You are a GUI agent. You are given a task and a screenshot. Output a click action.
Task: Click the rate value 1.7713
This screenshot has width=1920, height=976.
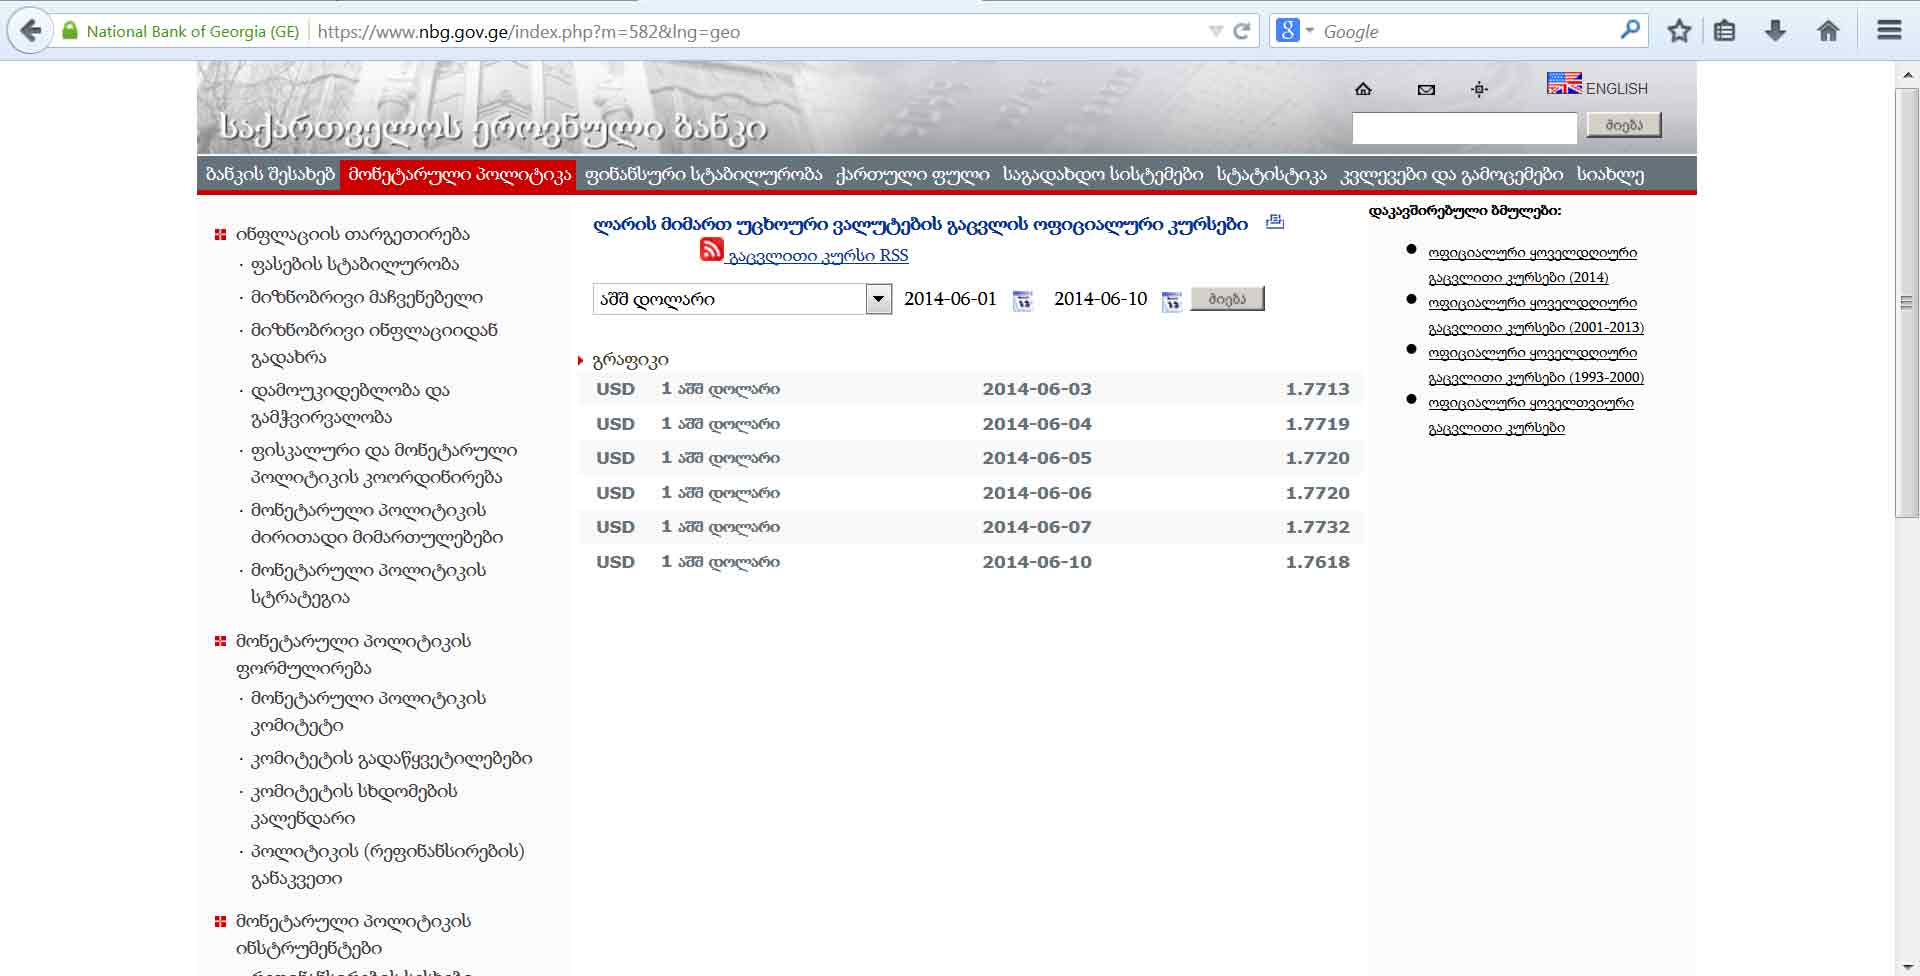(1317, 389)
